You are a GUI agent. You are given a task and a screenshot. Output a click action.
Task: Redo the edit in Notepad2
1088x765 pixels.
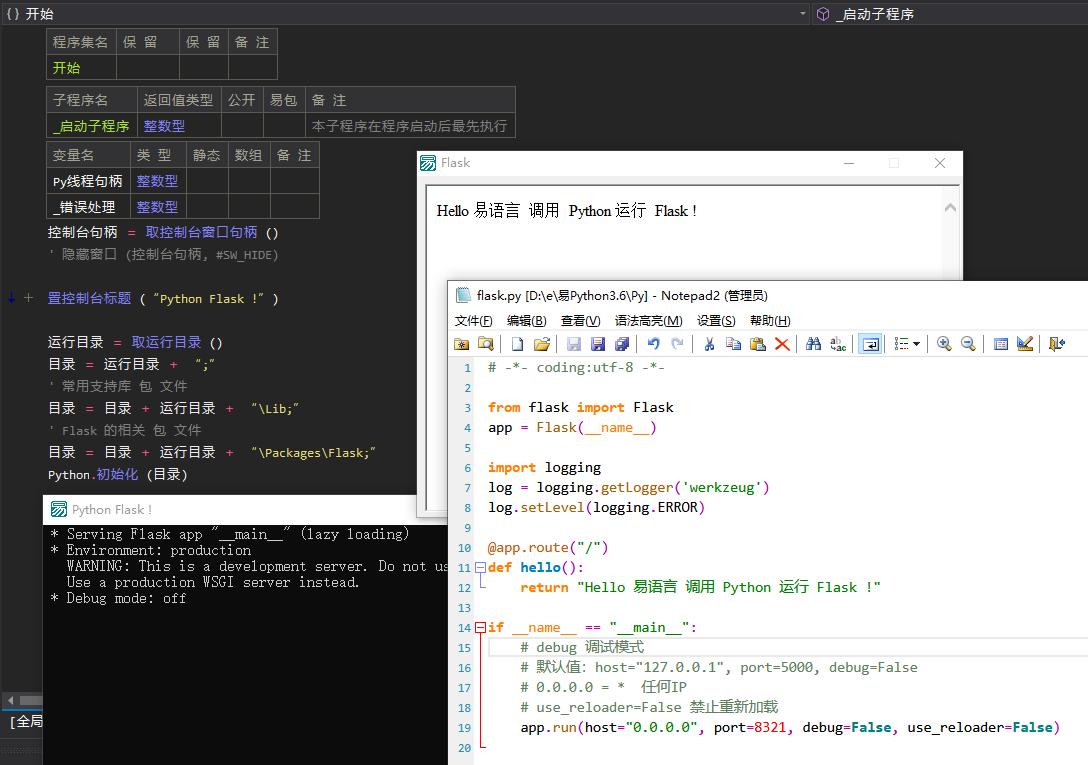677,344
